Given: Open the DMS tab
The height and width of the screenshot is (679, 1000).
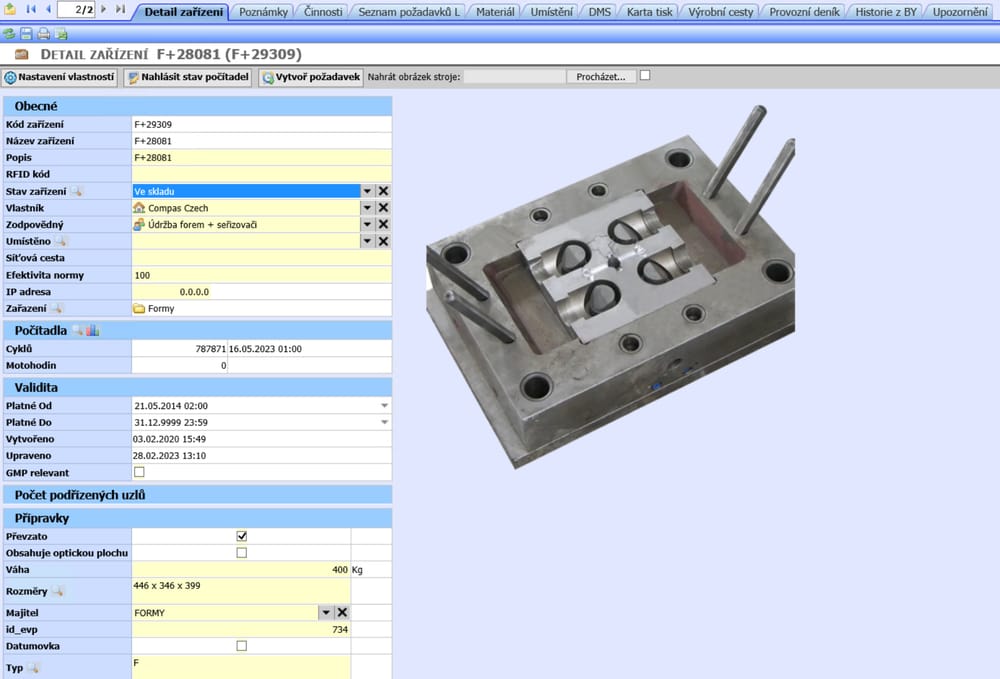Looking at the screenshot, I should 599,11.
